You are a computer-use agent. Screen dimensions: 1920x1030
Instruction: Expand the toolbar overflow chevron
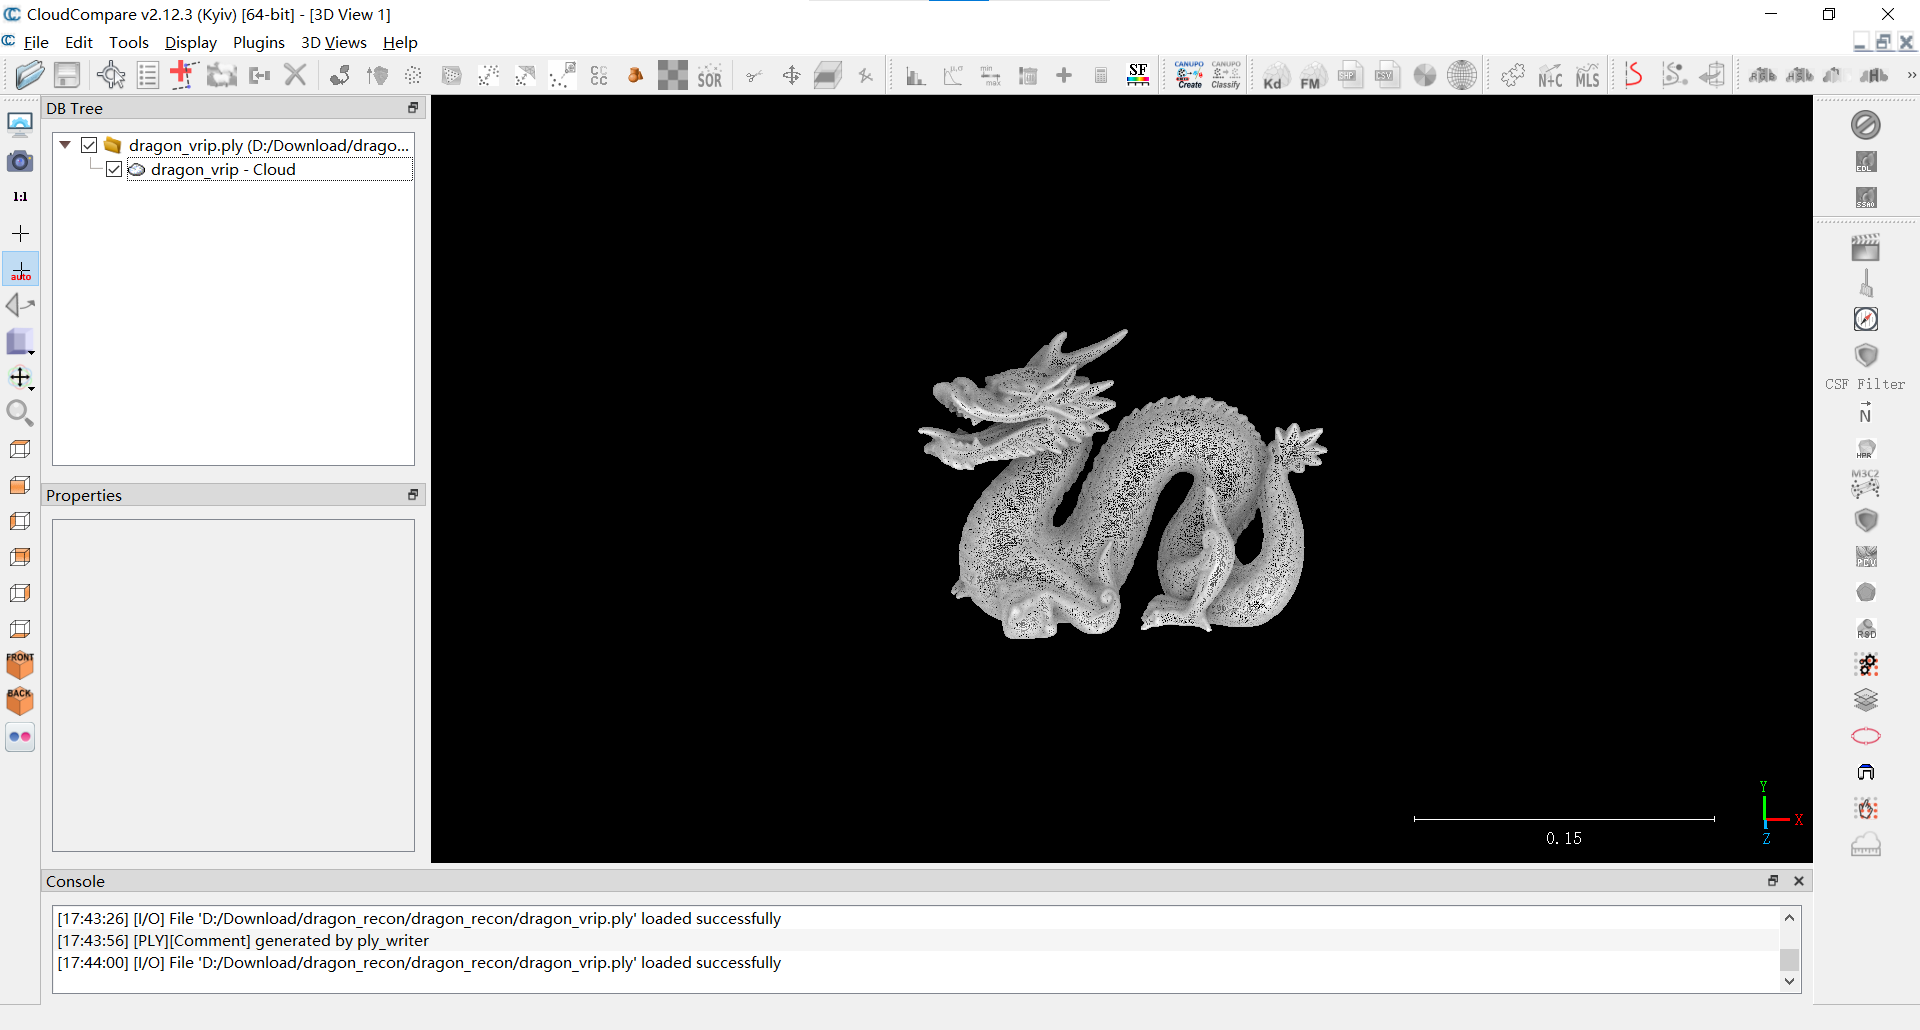1911,75
